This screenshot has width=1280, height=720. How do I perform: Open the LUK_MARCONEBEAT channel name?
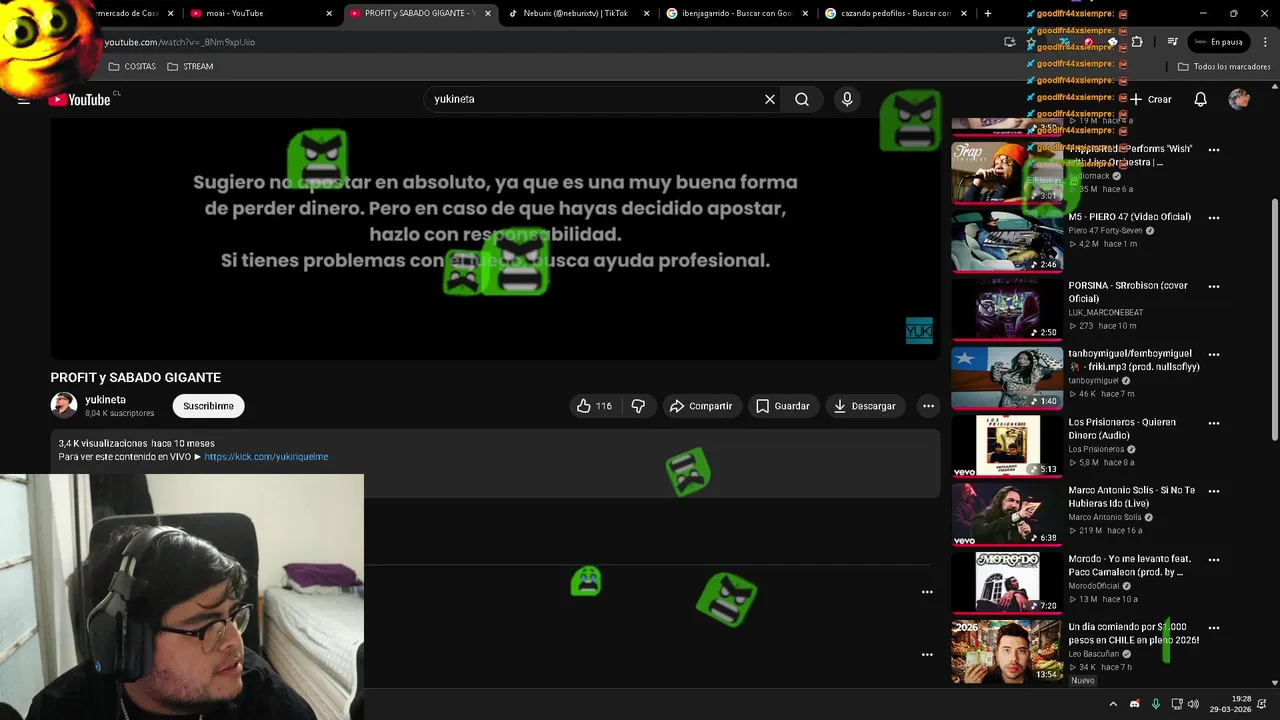pos(1105,312)
